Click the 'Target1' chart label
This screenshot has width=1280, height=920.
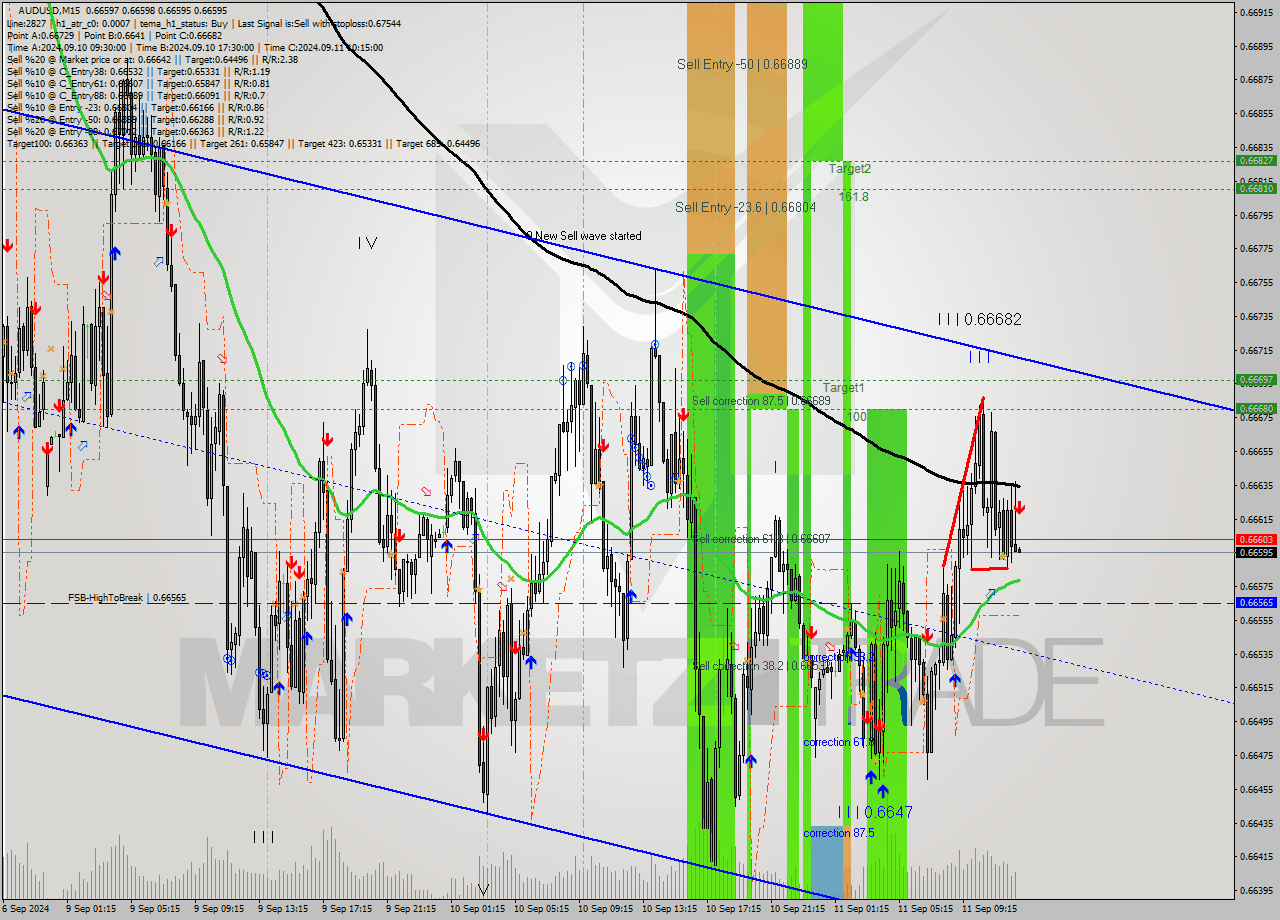[843, 387]
